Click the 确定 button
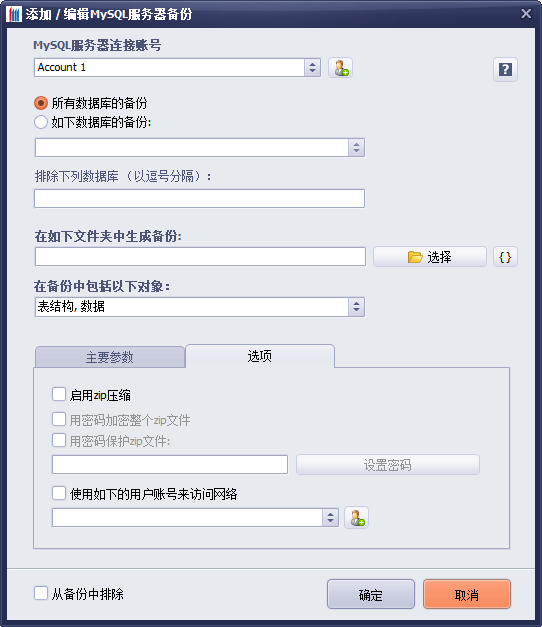The width and height of the screenshot is (542, 627). pyautogui.click(x=371, y=595)
